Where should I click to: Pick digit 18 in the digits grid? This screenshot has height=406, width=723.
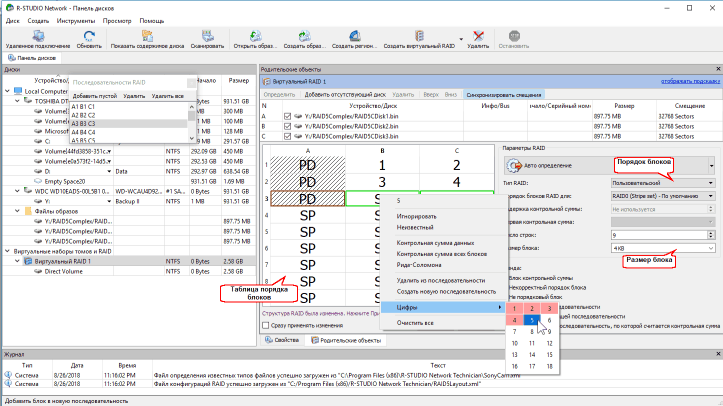coord(549,366)
